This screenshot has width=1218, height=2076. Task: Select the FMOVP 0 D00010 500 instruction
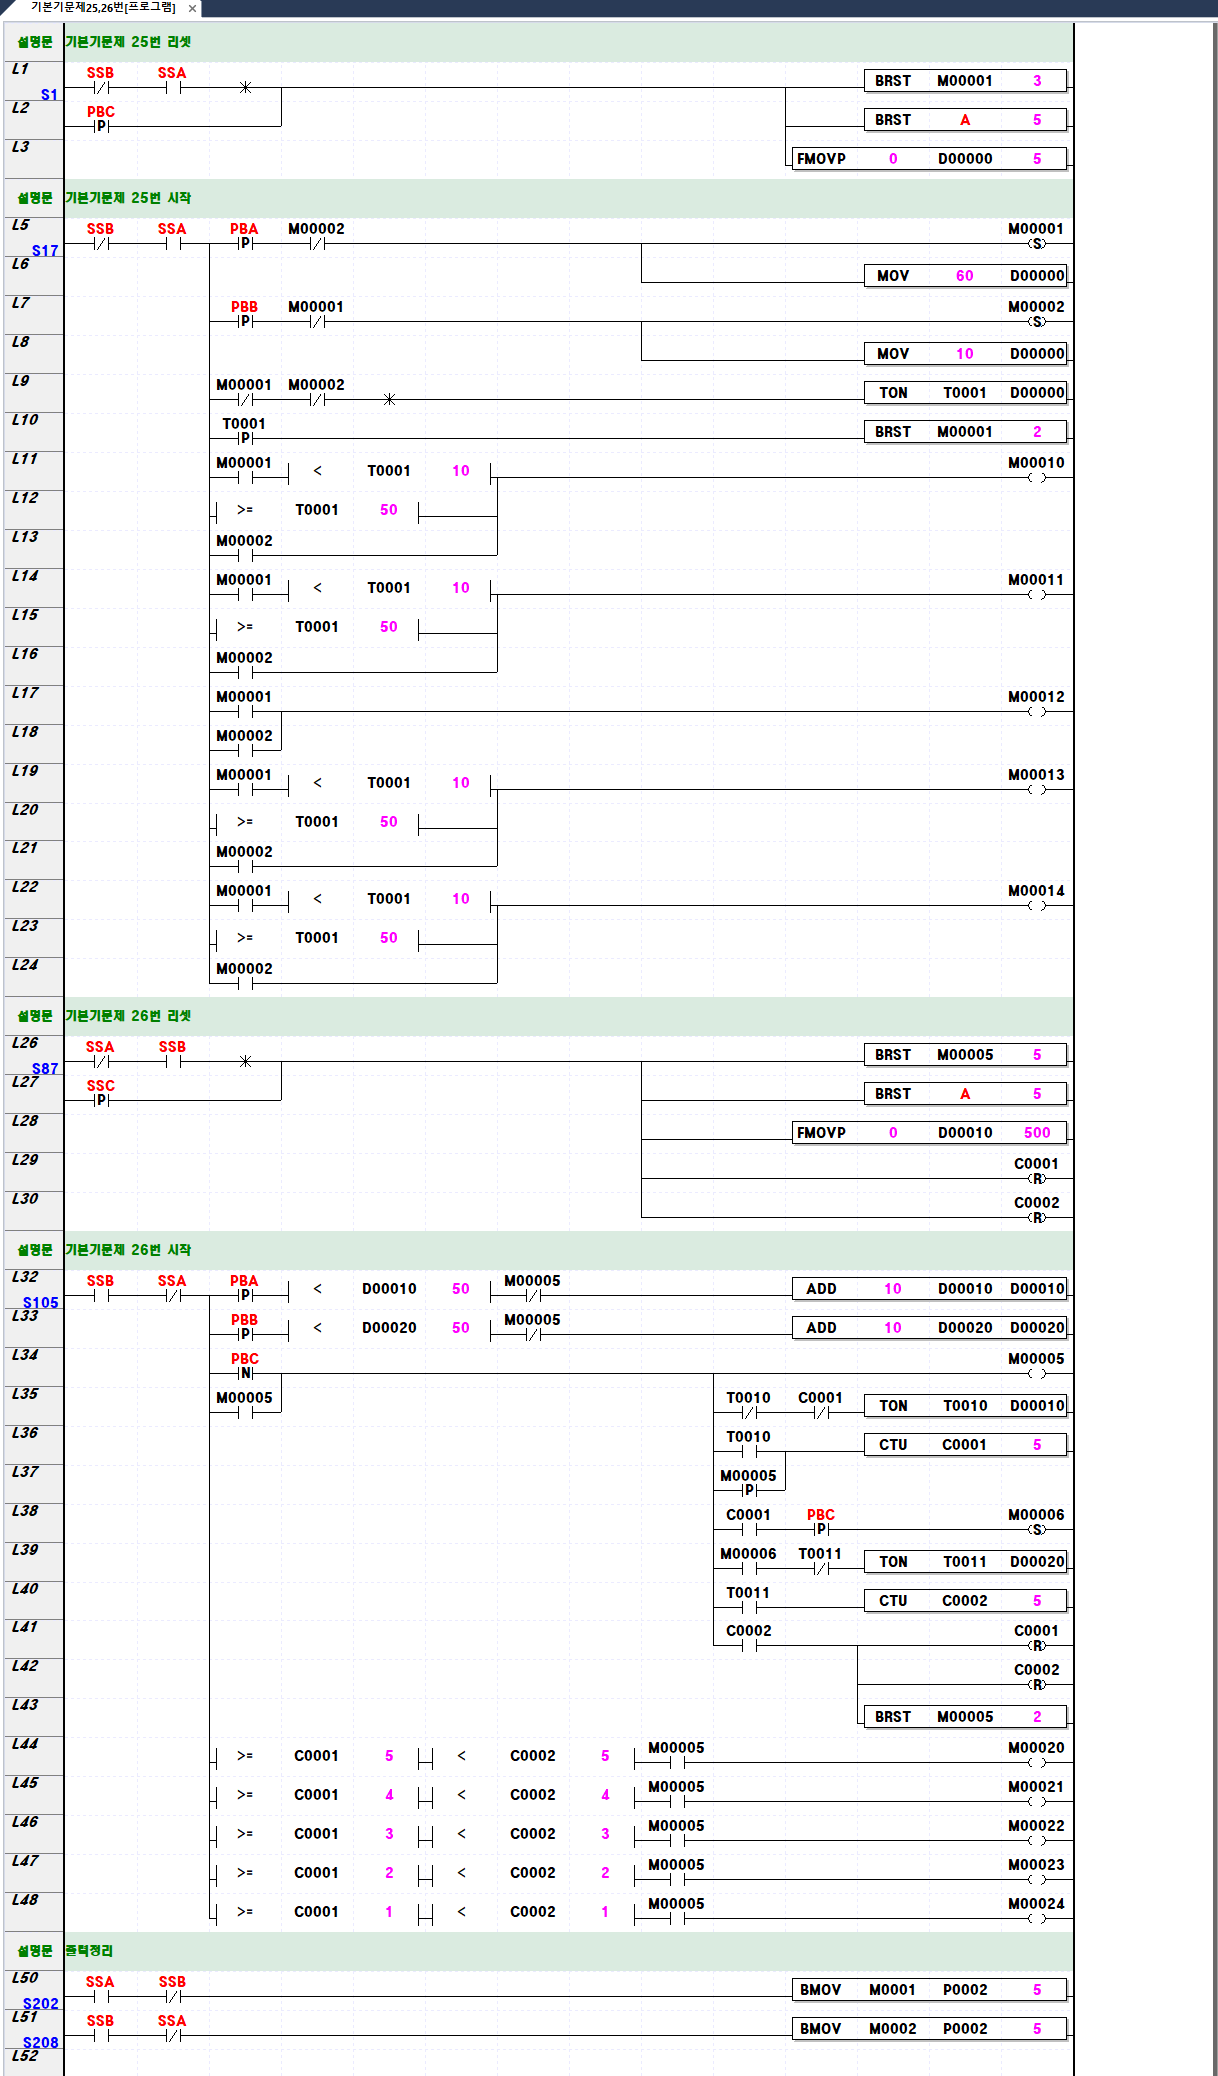point(929,1133)
